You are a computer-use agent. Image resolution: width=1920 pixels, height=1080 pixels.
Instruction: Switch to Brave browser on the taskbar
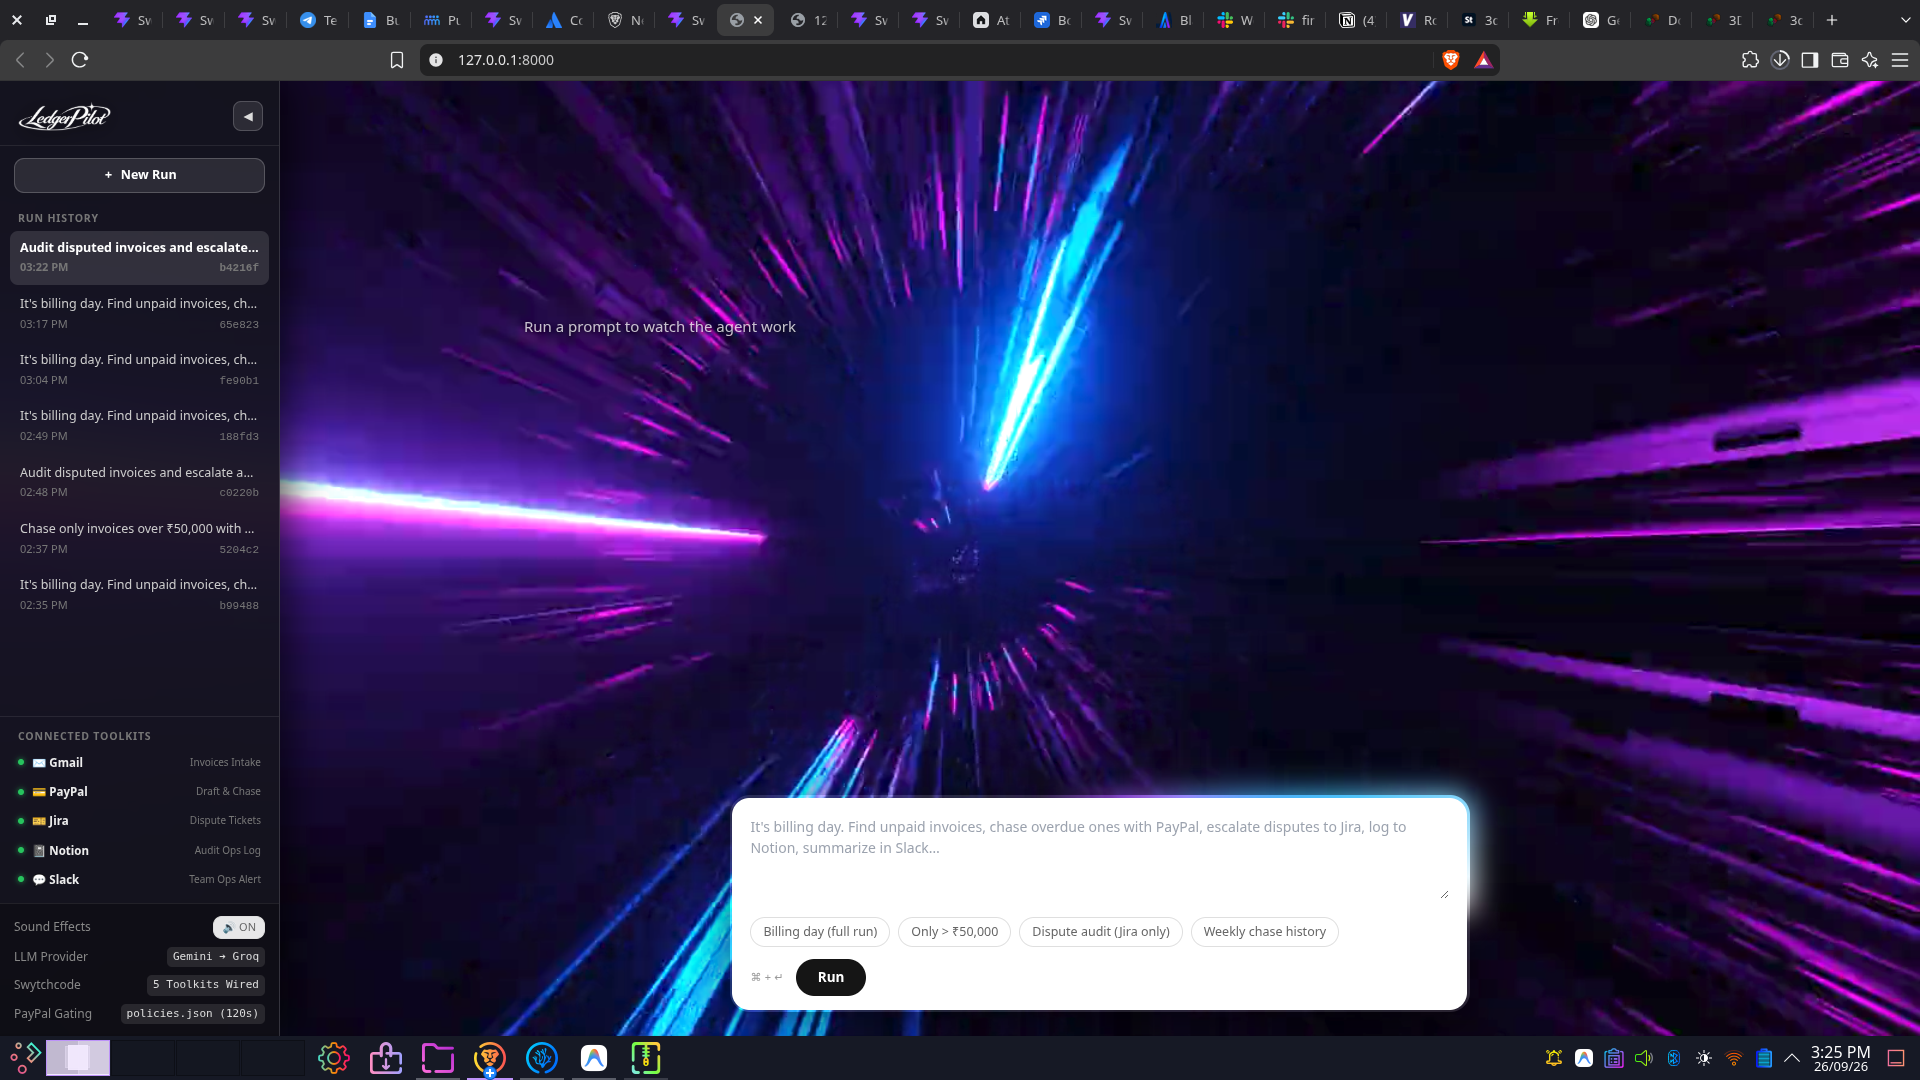(x=490, y=1058)
